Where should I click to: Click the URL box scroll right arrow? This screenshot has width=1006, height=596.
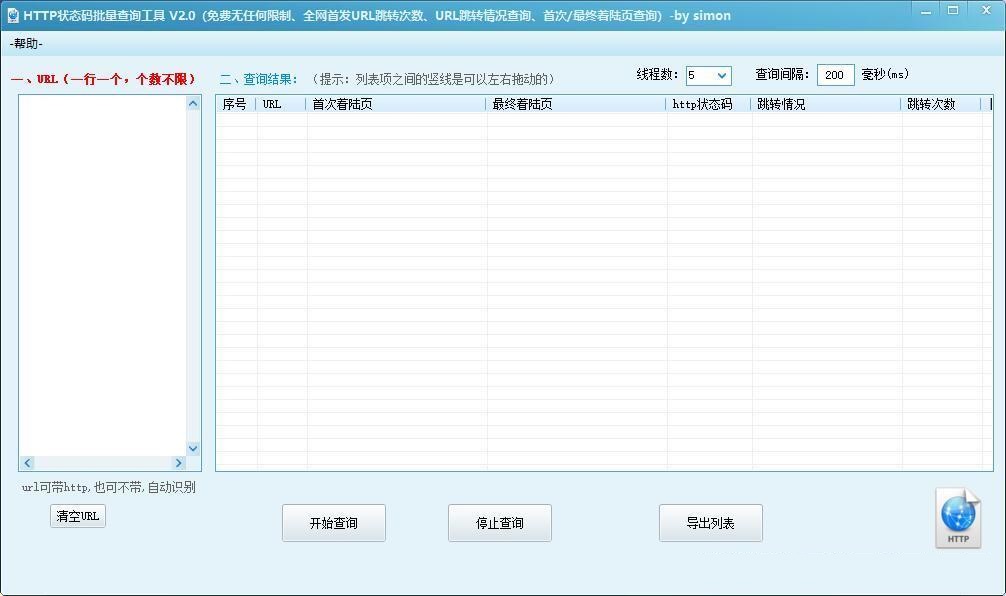click(x=178, y=463)
